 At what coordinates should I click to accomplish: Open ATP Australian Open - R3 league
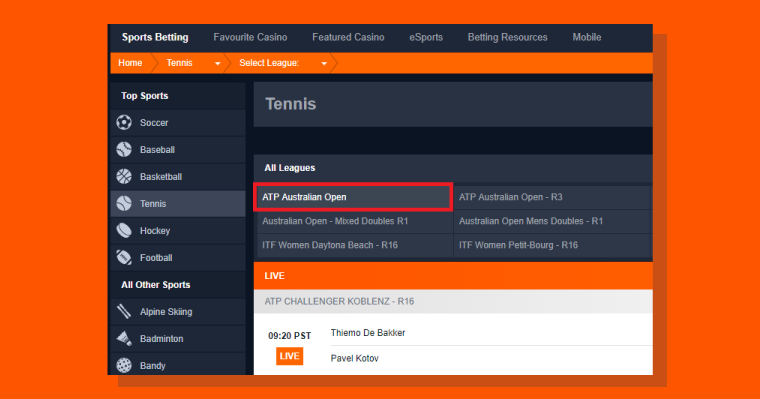point(552,197)
